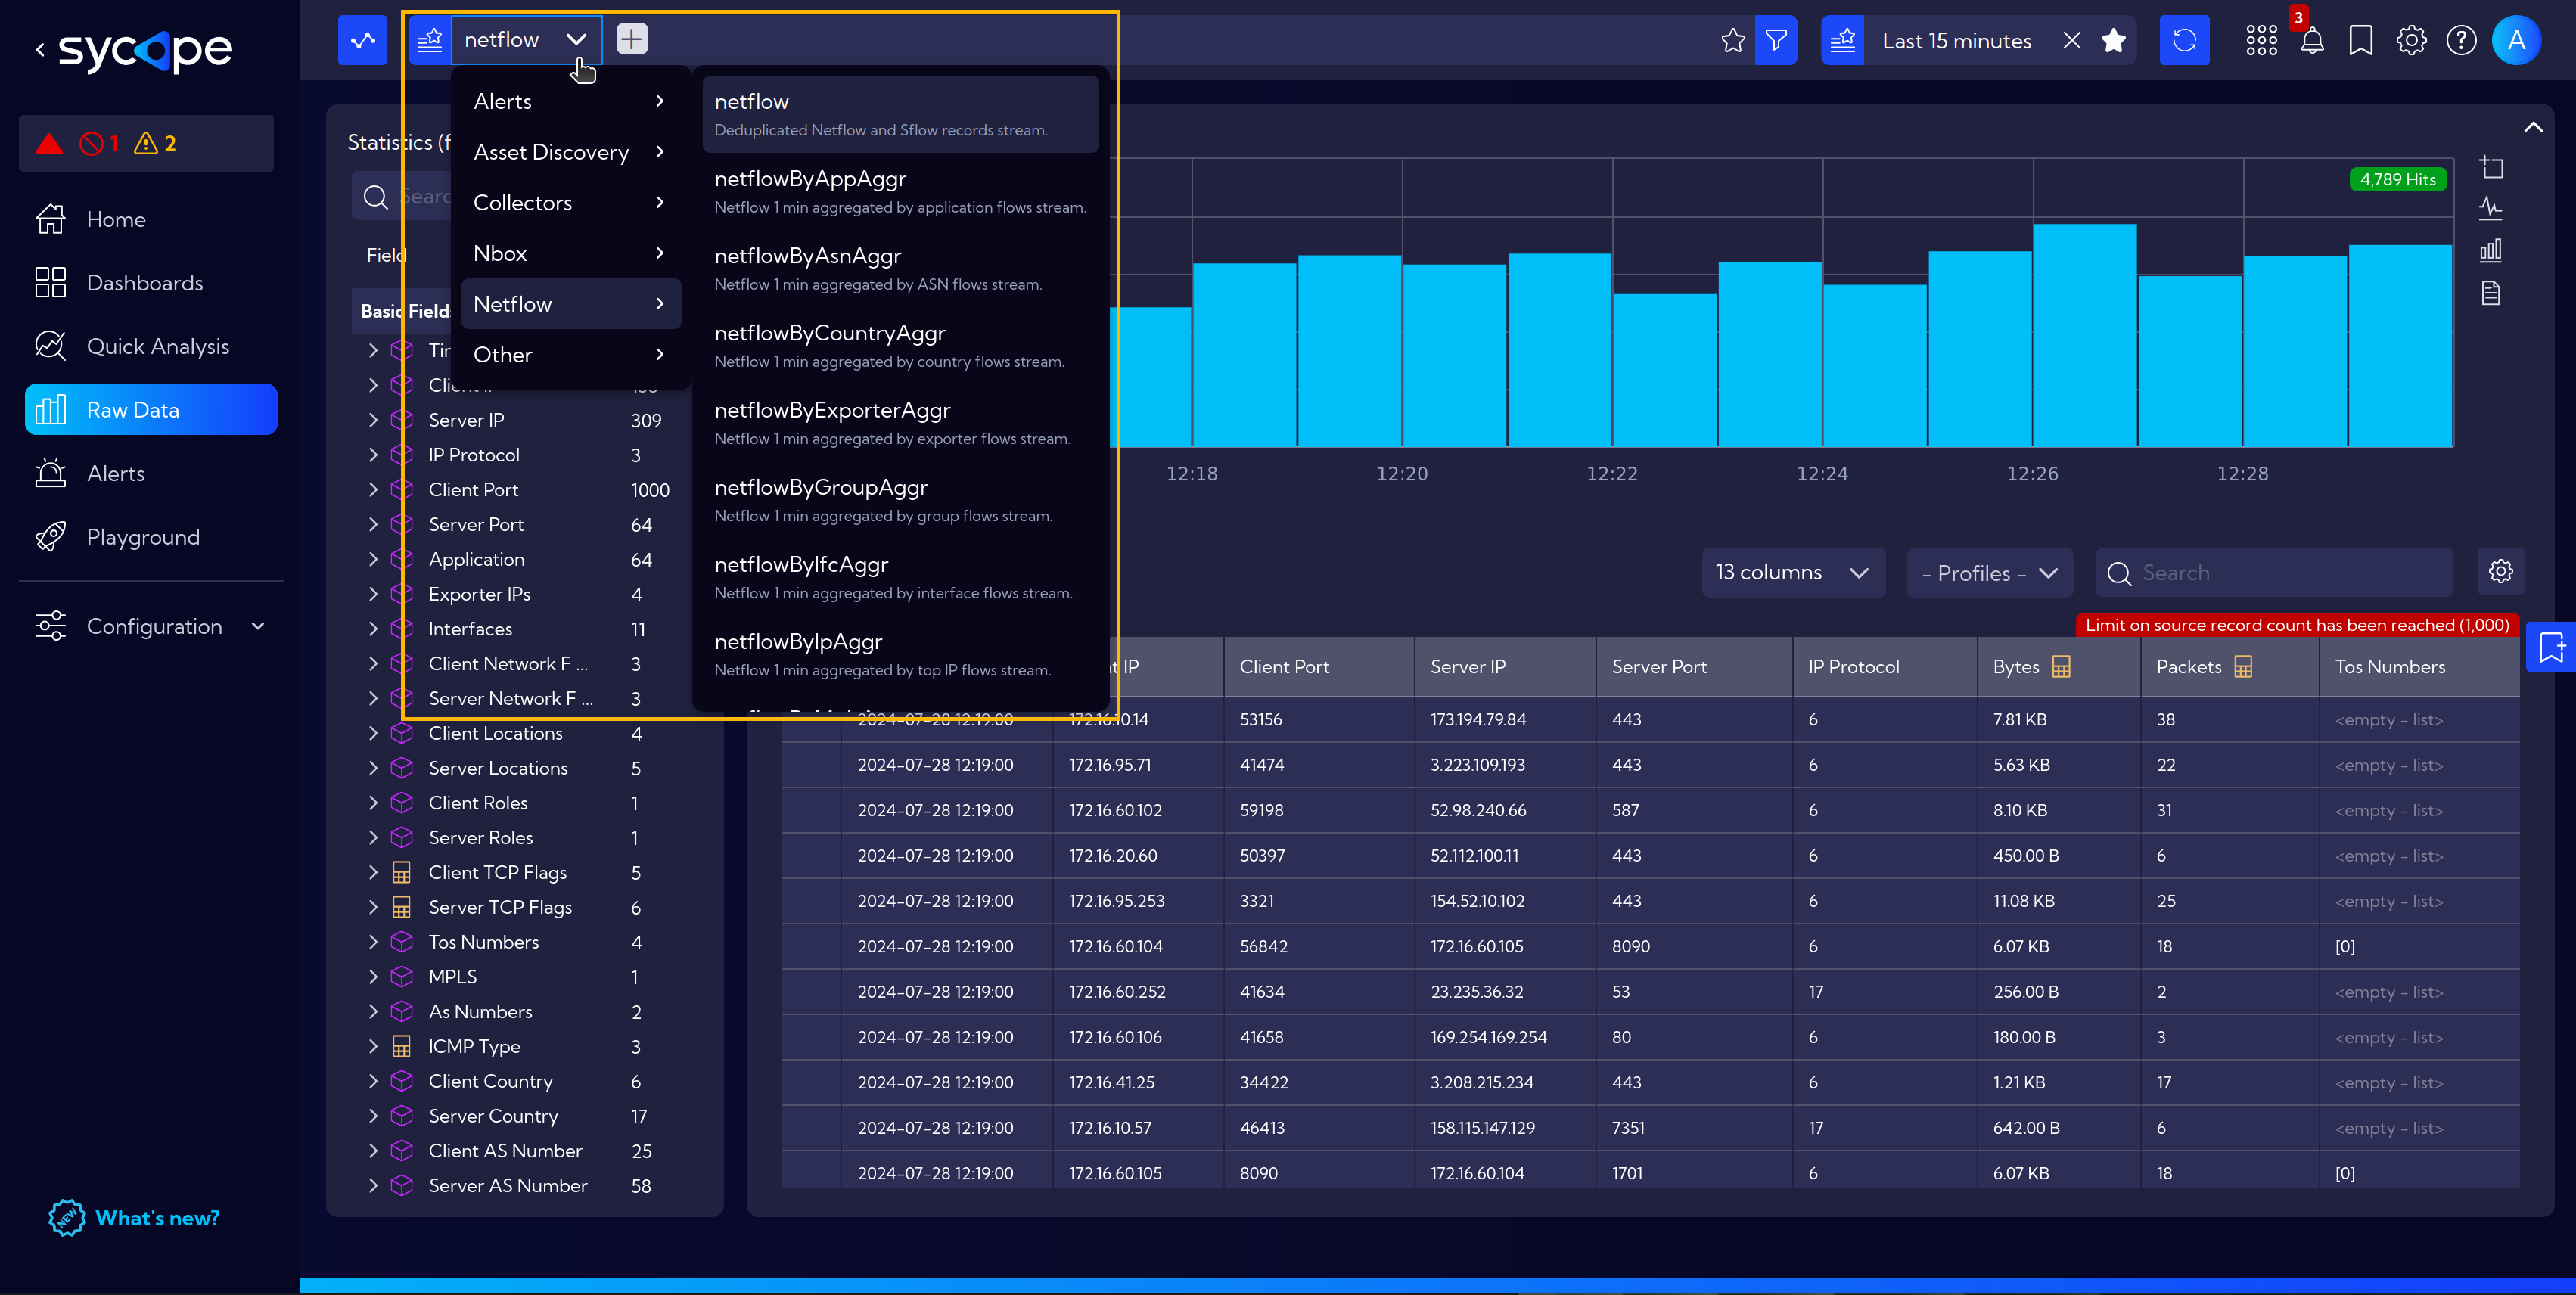This screenshot has height=1295, width=2576.
Task: Select netflowByAppAggr stream
Action: 900,191
